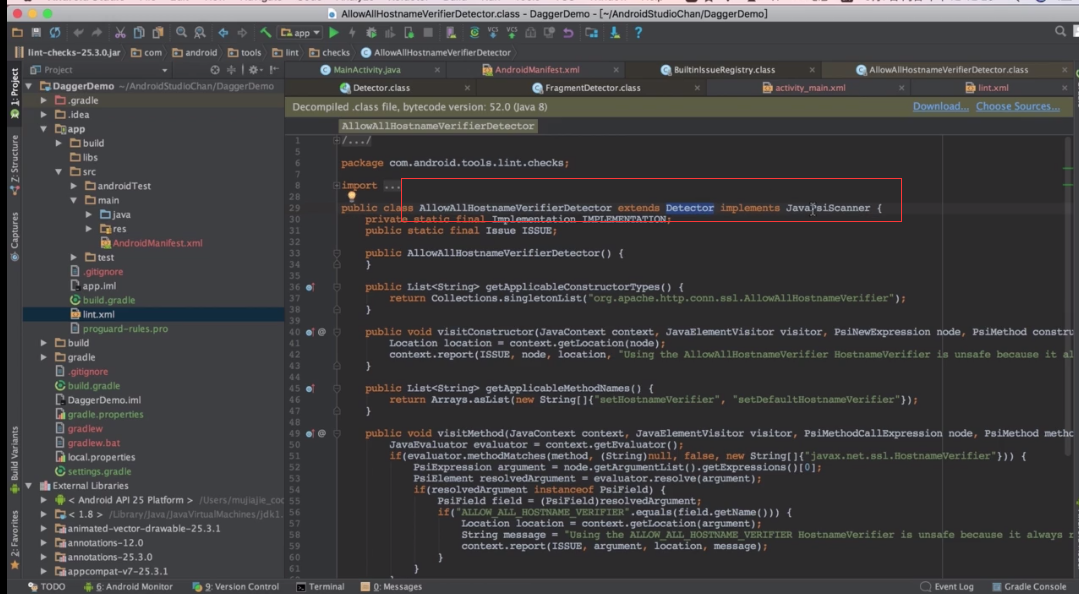The height and width of the screenshot is (594, 1079).
Task: Expand the .idea folder
Action: [x=44, y=115]
